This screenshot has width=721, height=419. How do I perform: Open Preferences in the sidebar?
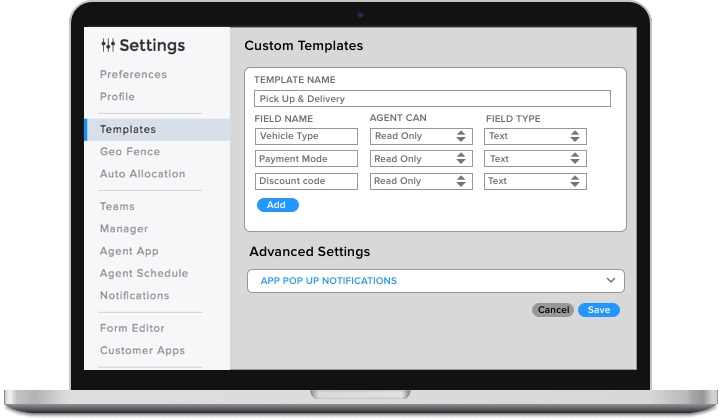pyautogui.click(x=133, y=75)
